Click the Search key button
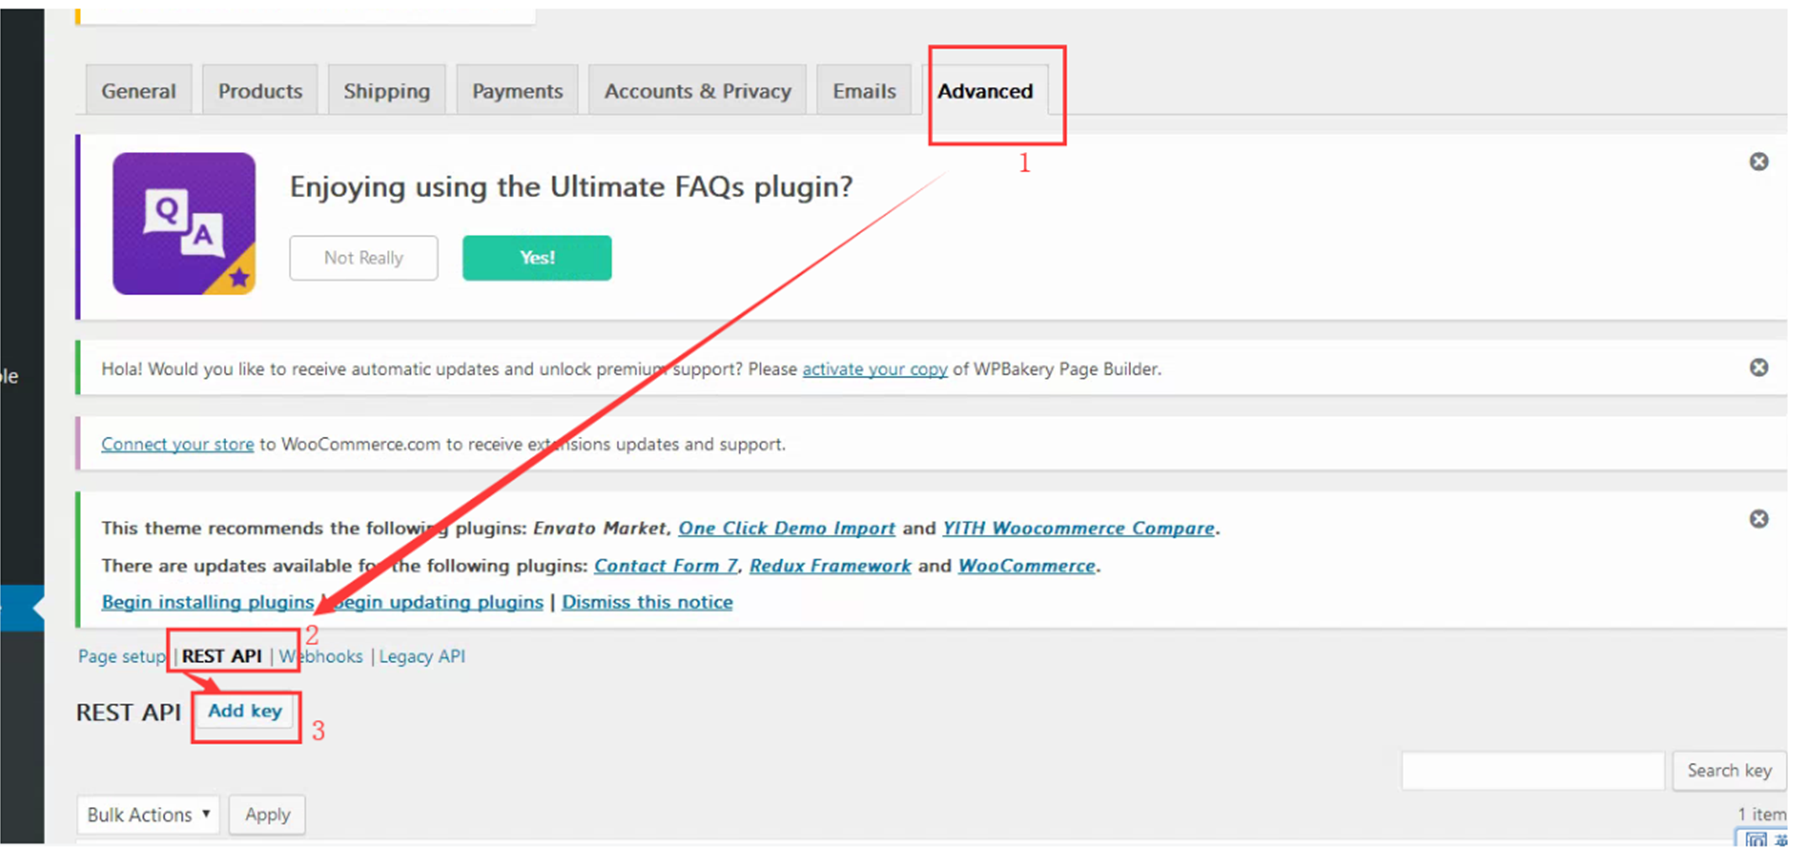Screen dimensions: 1807x851 pos(1729,771)
